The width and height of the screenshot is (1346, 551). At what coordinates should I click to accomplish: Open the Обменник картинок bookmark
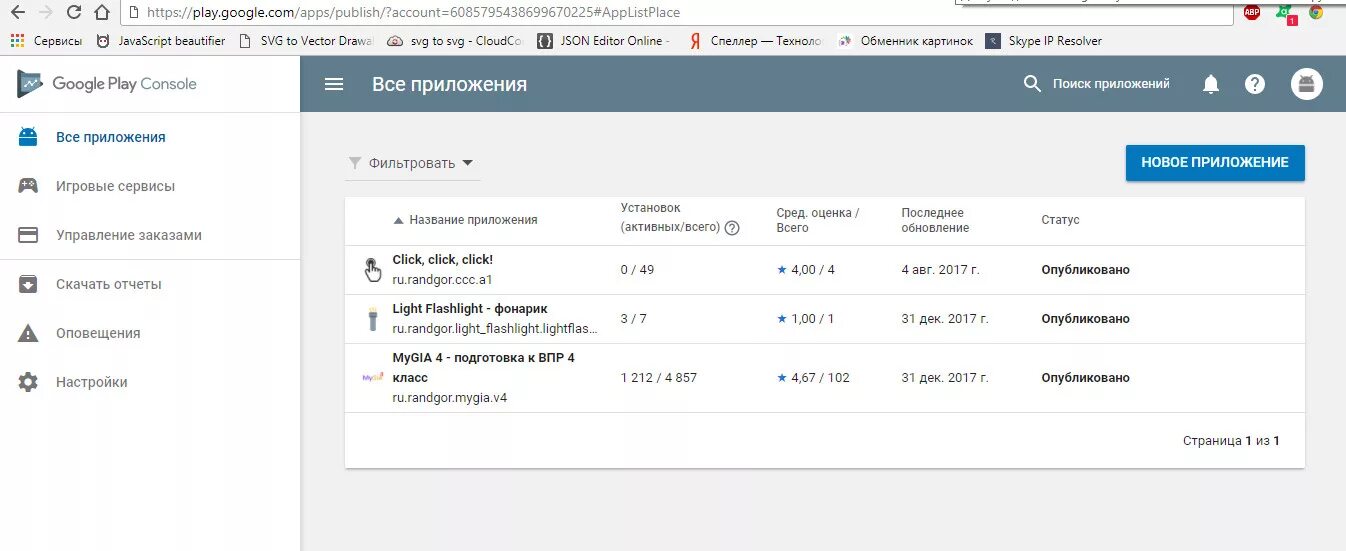coord(905,41)
